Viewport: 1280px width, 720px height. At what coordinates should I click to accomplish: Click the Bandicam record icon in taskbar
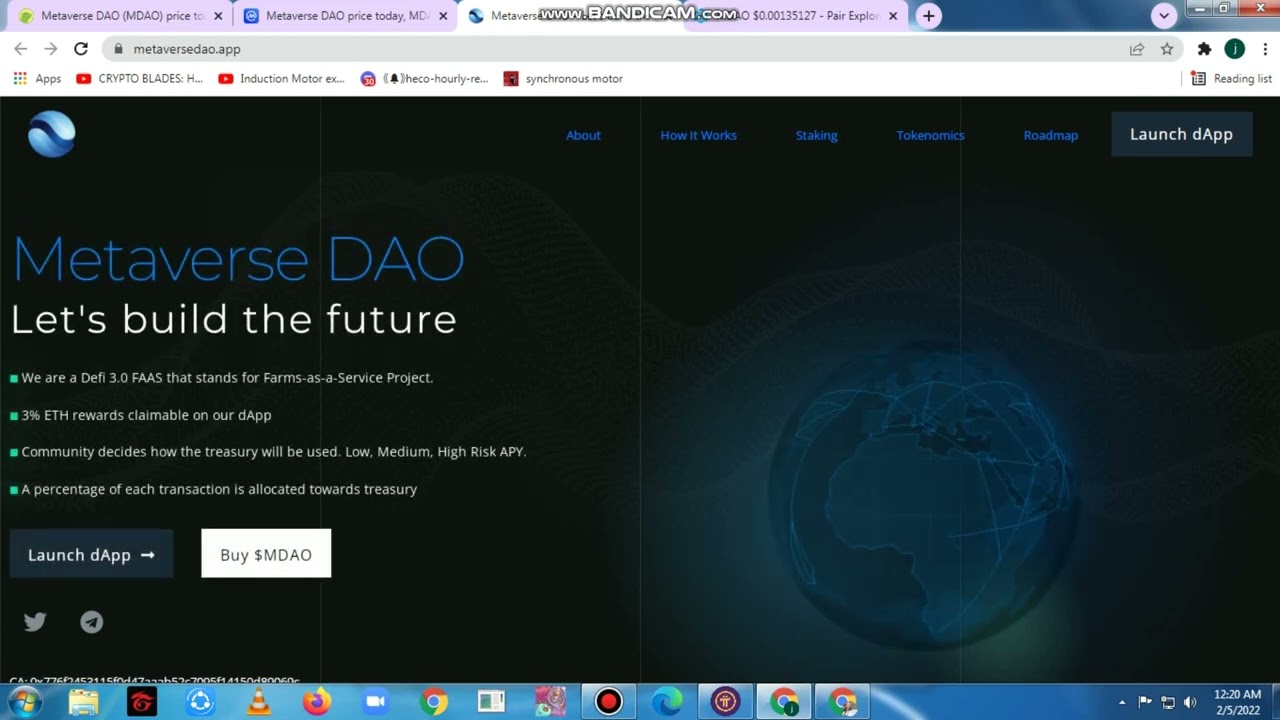(x=608, y=702)
